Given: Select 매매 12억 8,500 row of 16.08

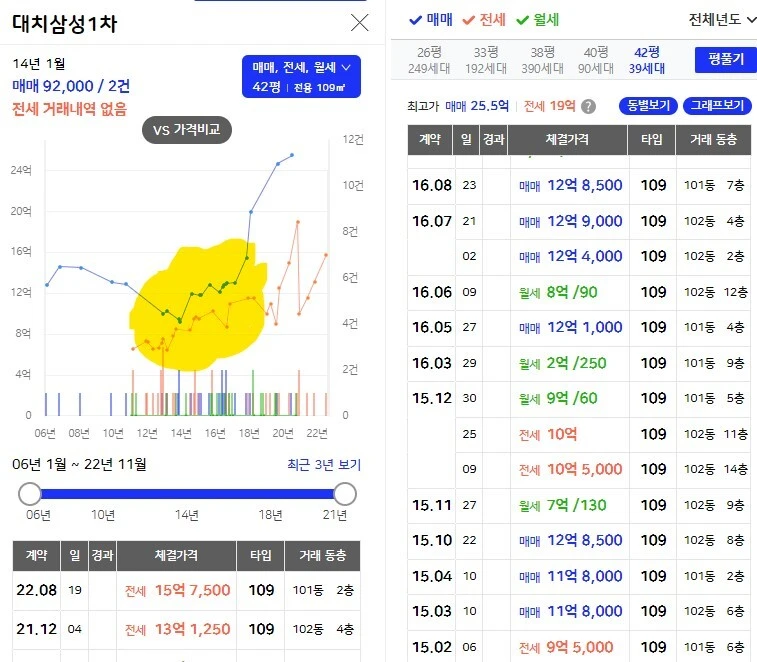Looking at the screenshot, I should click(x=579, y=185).
